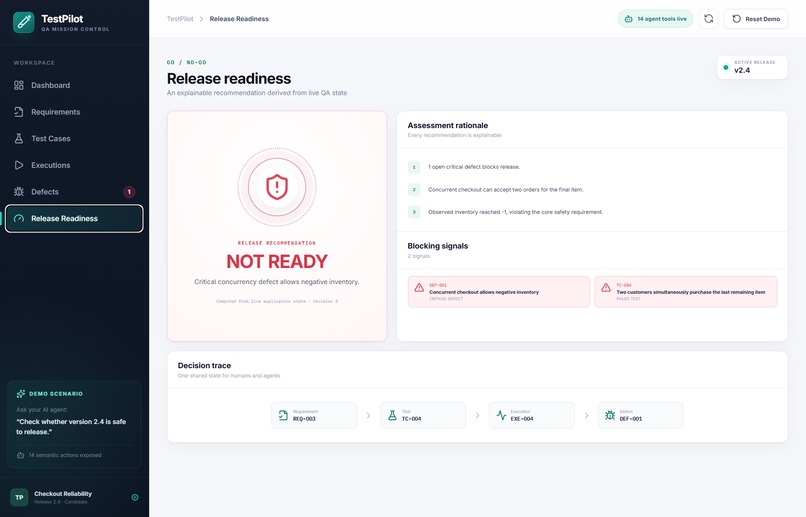Open the Checkout Reliability workspace entry
Image resolution: width=806 pixels, height=517 pixels.
pyautogui.click(x=74, y=497)
